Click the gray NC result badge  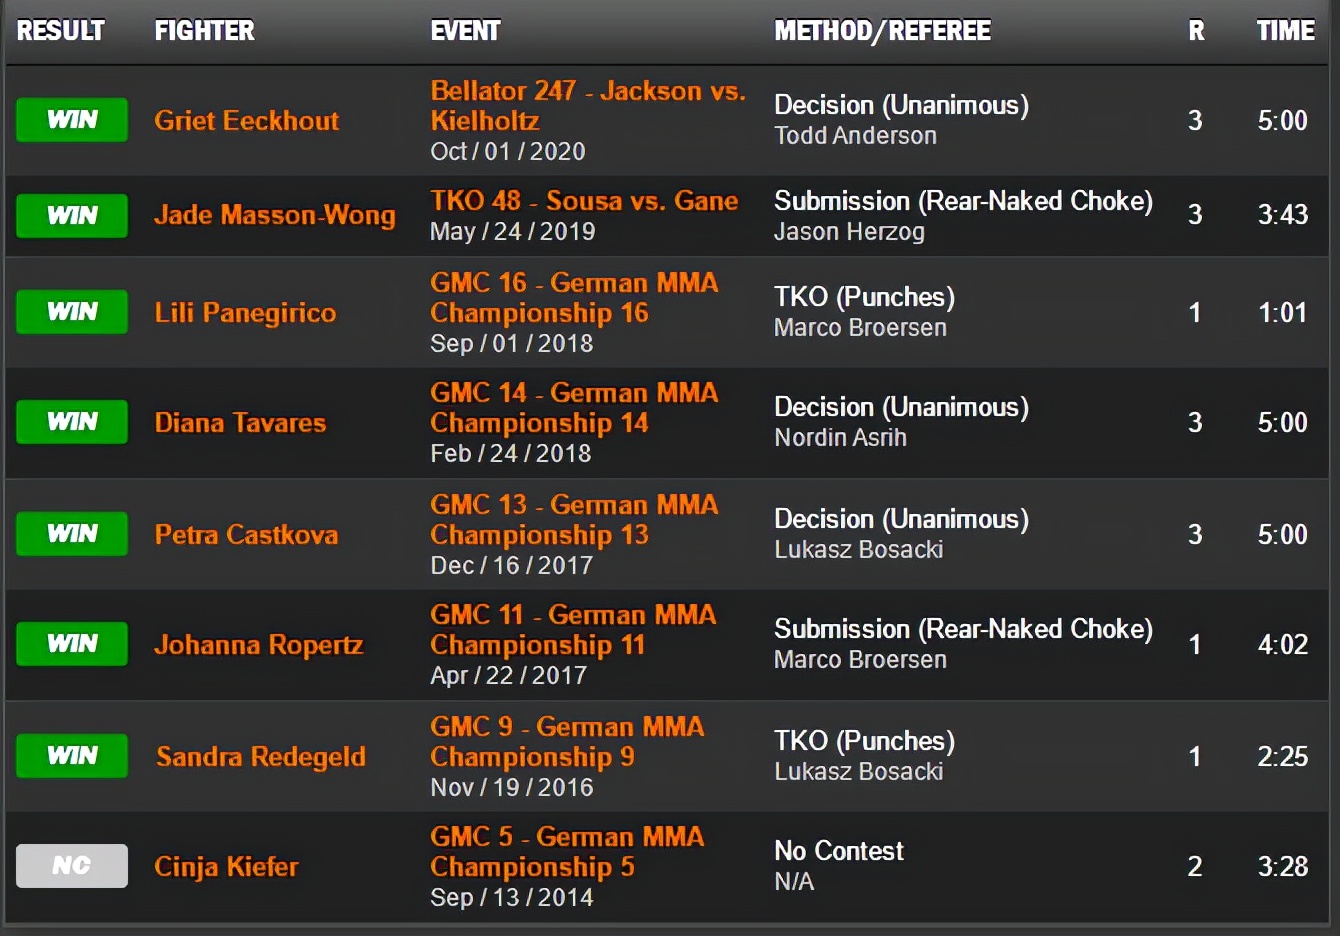coord(72,866)
